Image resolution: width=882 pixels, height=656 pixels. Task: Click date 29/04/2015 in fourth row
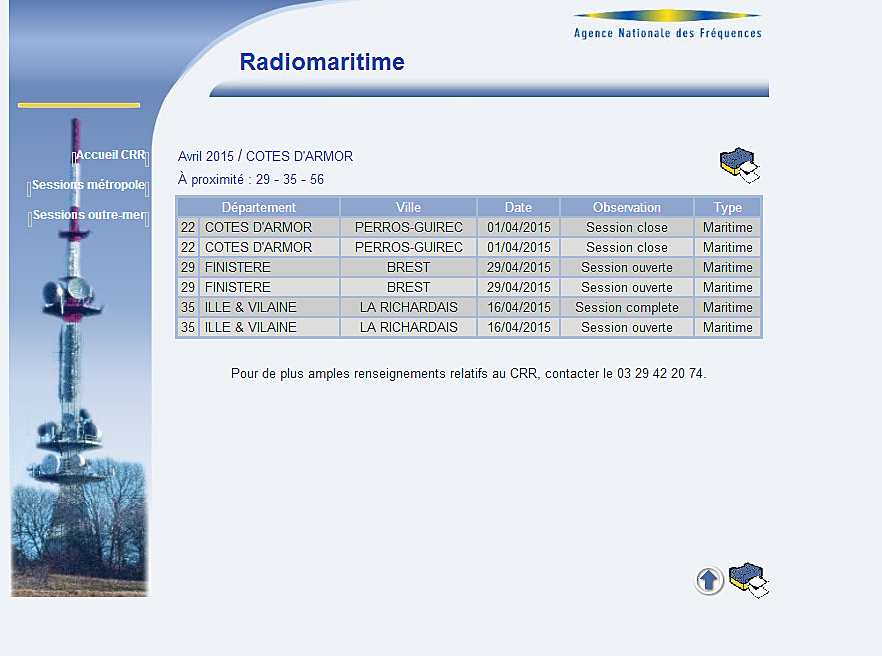(x=519, y=287)
